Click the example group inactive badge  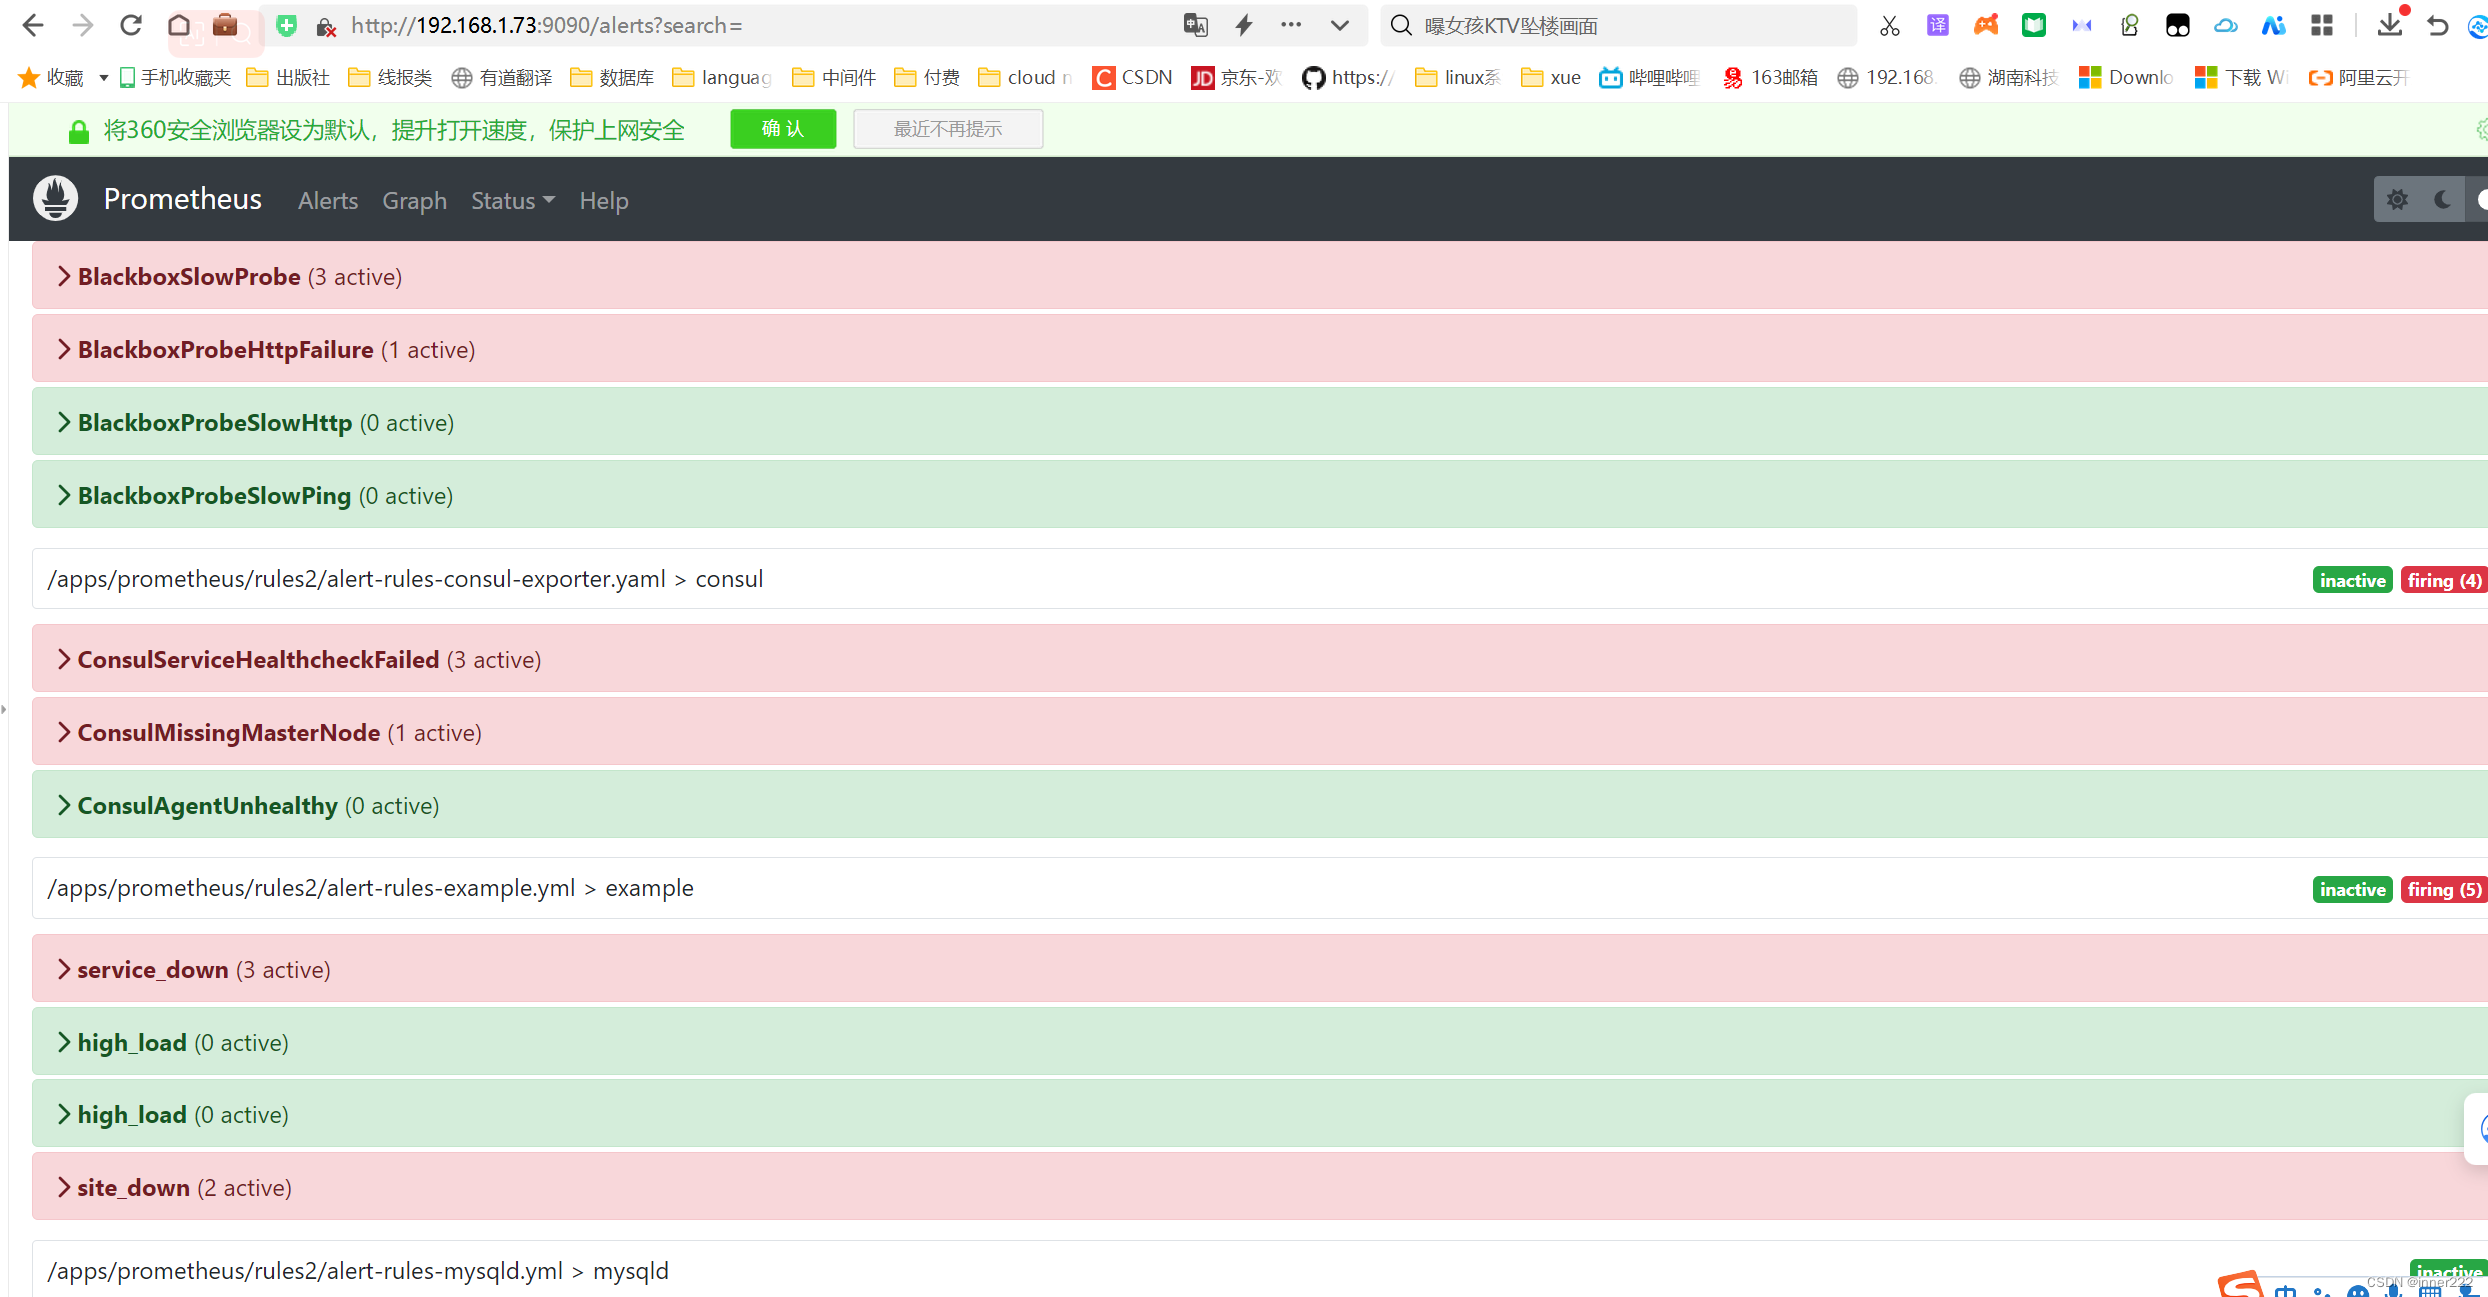click(2352, 889)
